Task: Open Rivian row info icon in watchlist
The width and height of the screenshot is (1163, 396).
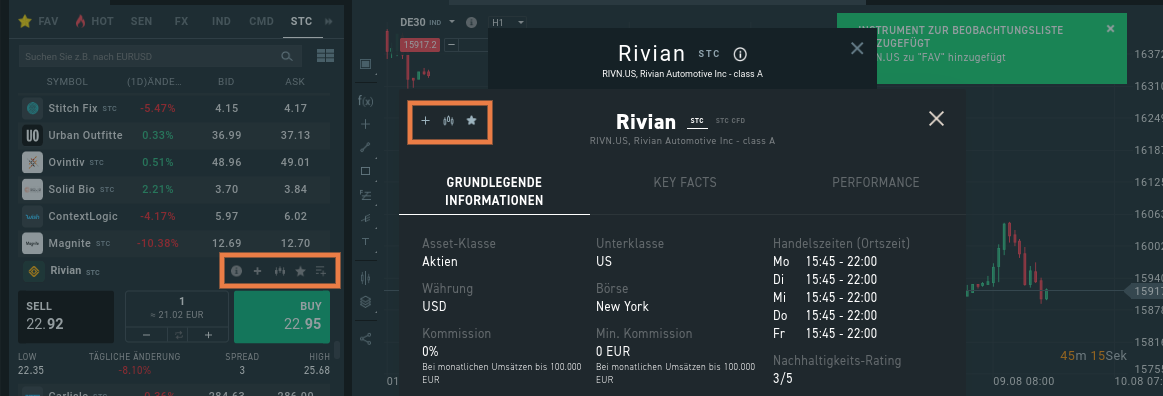Action: (236, 271)
